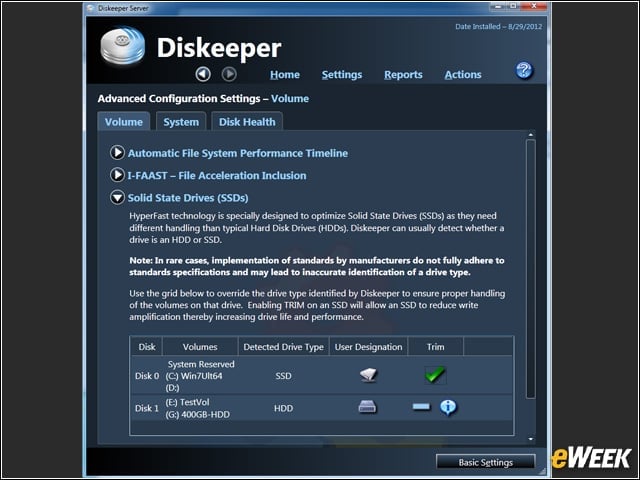Click the scrollbar down arrow
This screenshot has width=640, height=480.
531,439
